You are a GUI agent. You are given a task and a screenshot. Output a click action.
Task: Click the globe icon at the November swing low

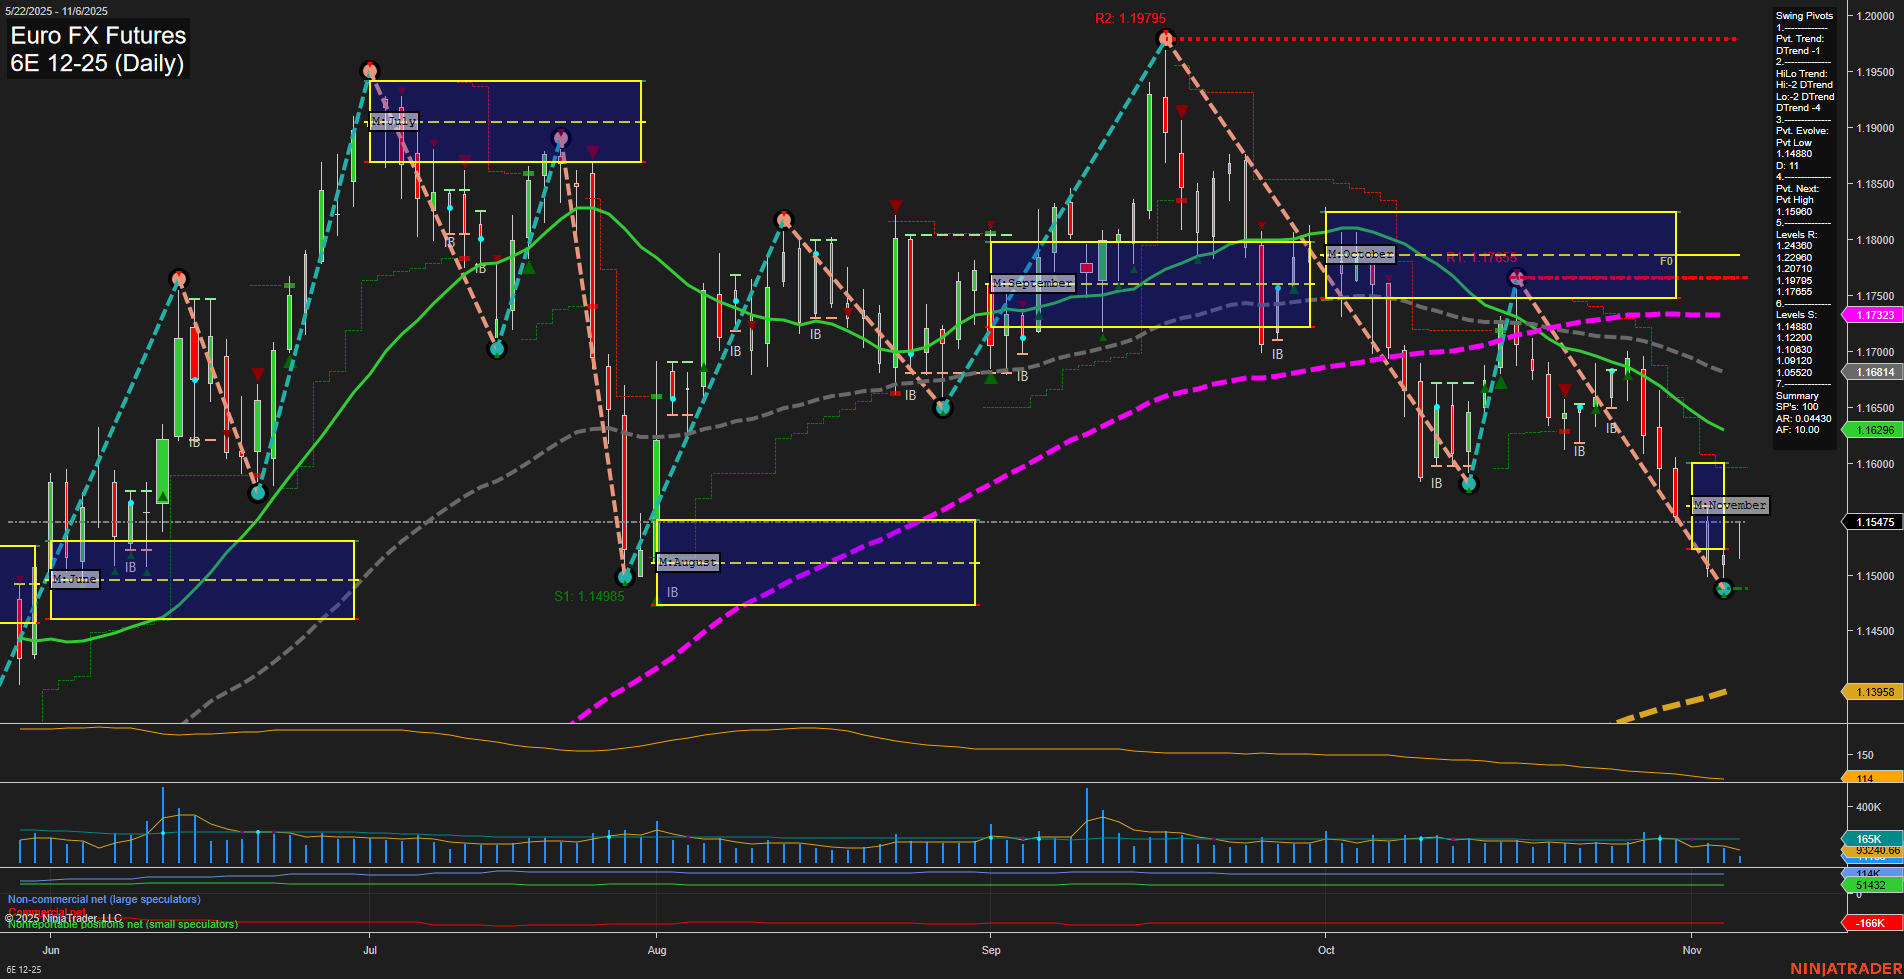[1722, 590]
